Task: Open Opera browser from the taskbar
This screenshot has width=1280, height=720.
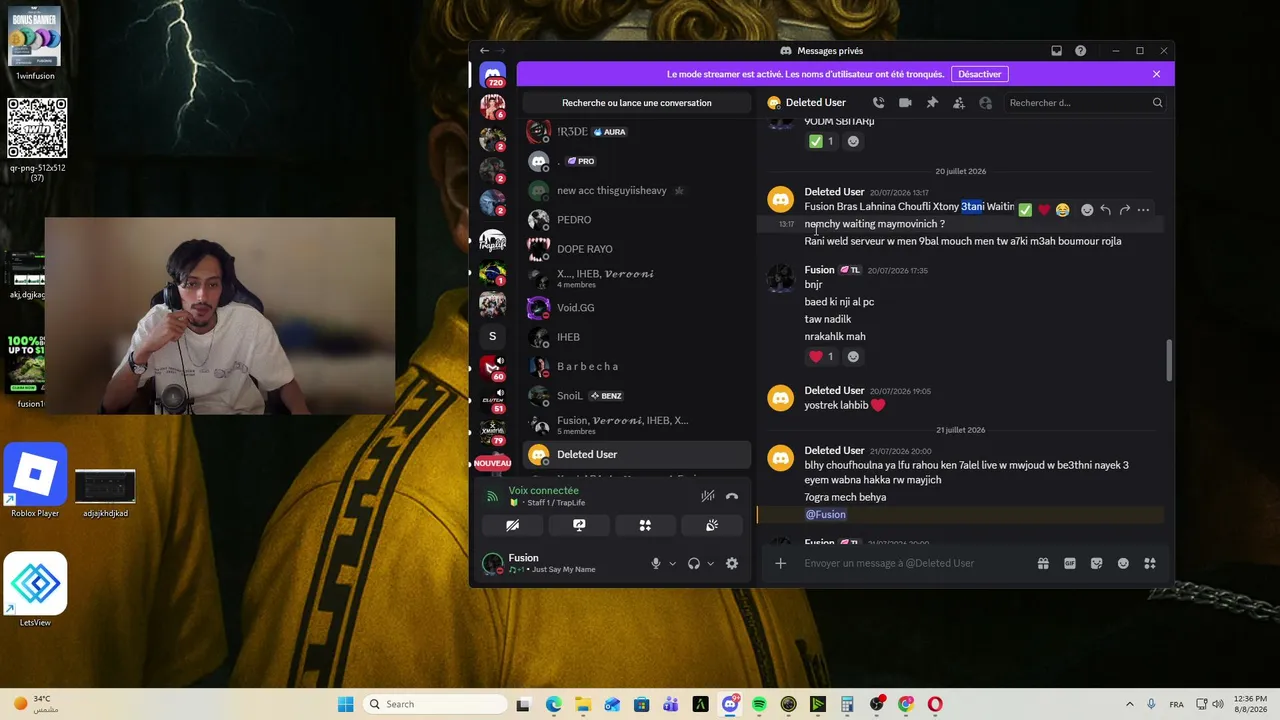Action: [x=935, y=704]
